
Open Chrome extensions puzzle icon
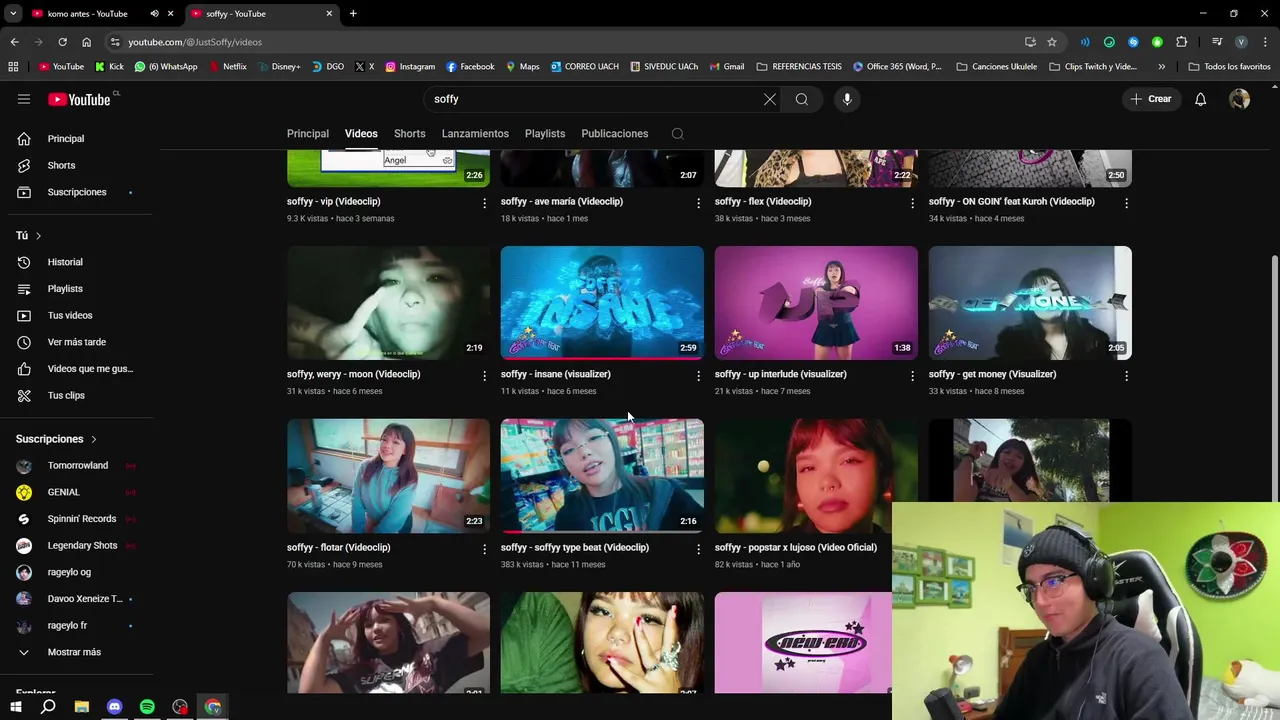[1181, 42]
